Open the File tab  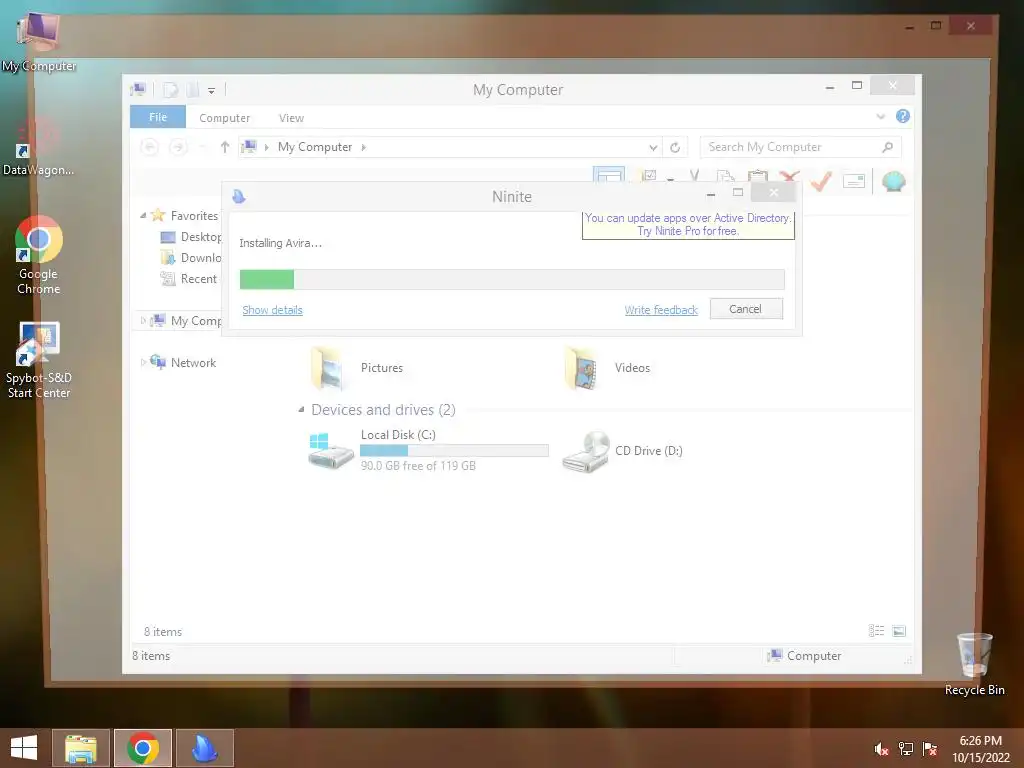pyautogui.click(x=158, y=117)
